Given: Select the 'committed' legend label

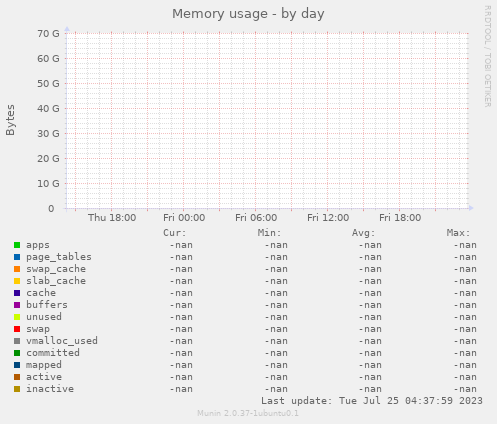Looking at the screenshot, I should pos(53,353).
